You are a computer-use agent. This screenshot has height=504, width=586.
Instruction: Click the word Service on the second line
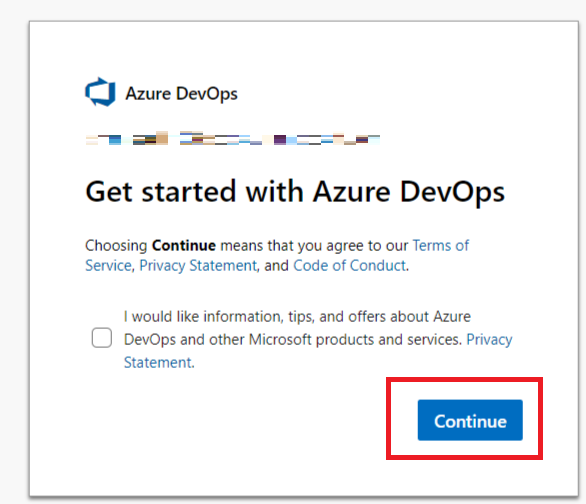(x=108, y=266)
